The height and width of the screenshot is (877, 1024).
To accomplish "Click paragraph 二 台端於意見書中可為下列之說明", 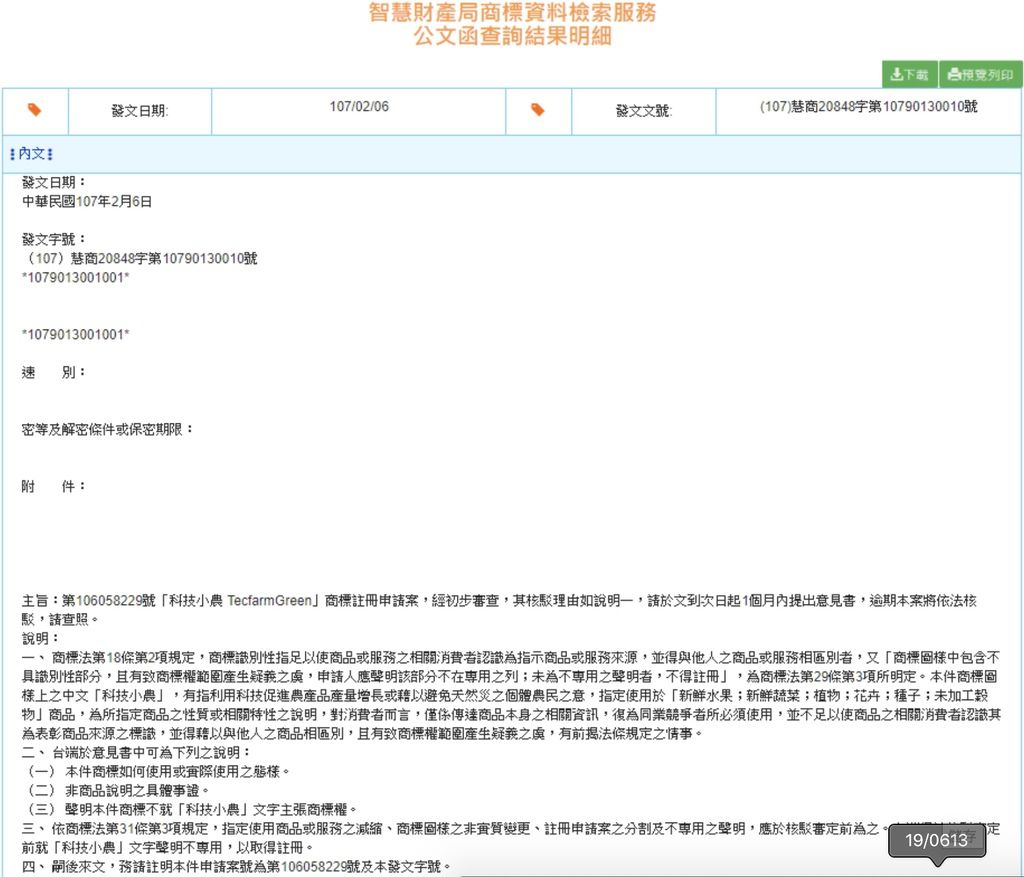I will 136,752.
